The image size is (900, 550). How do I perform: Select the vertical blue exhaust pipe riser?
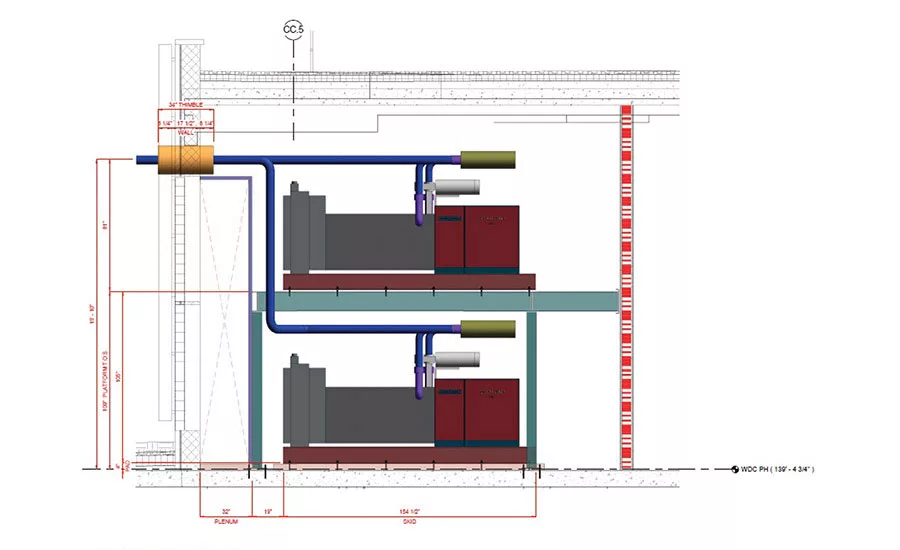coord(270,244)
